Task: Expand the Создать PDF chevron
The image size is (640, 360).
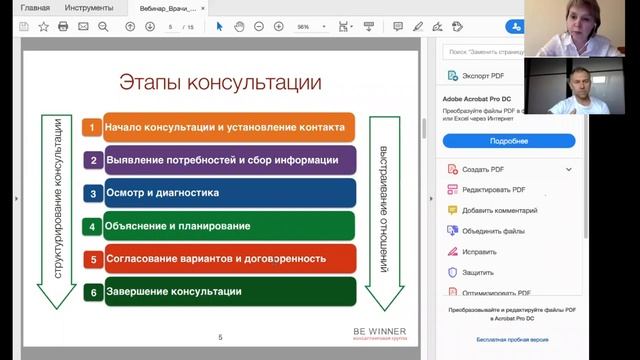Action: tap(569, 169)
